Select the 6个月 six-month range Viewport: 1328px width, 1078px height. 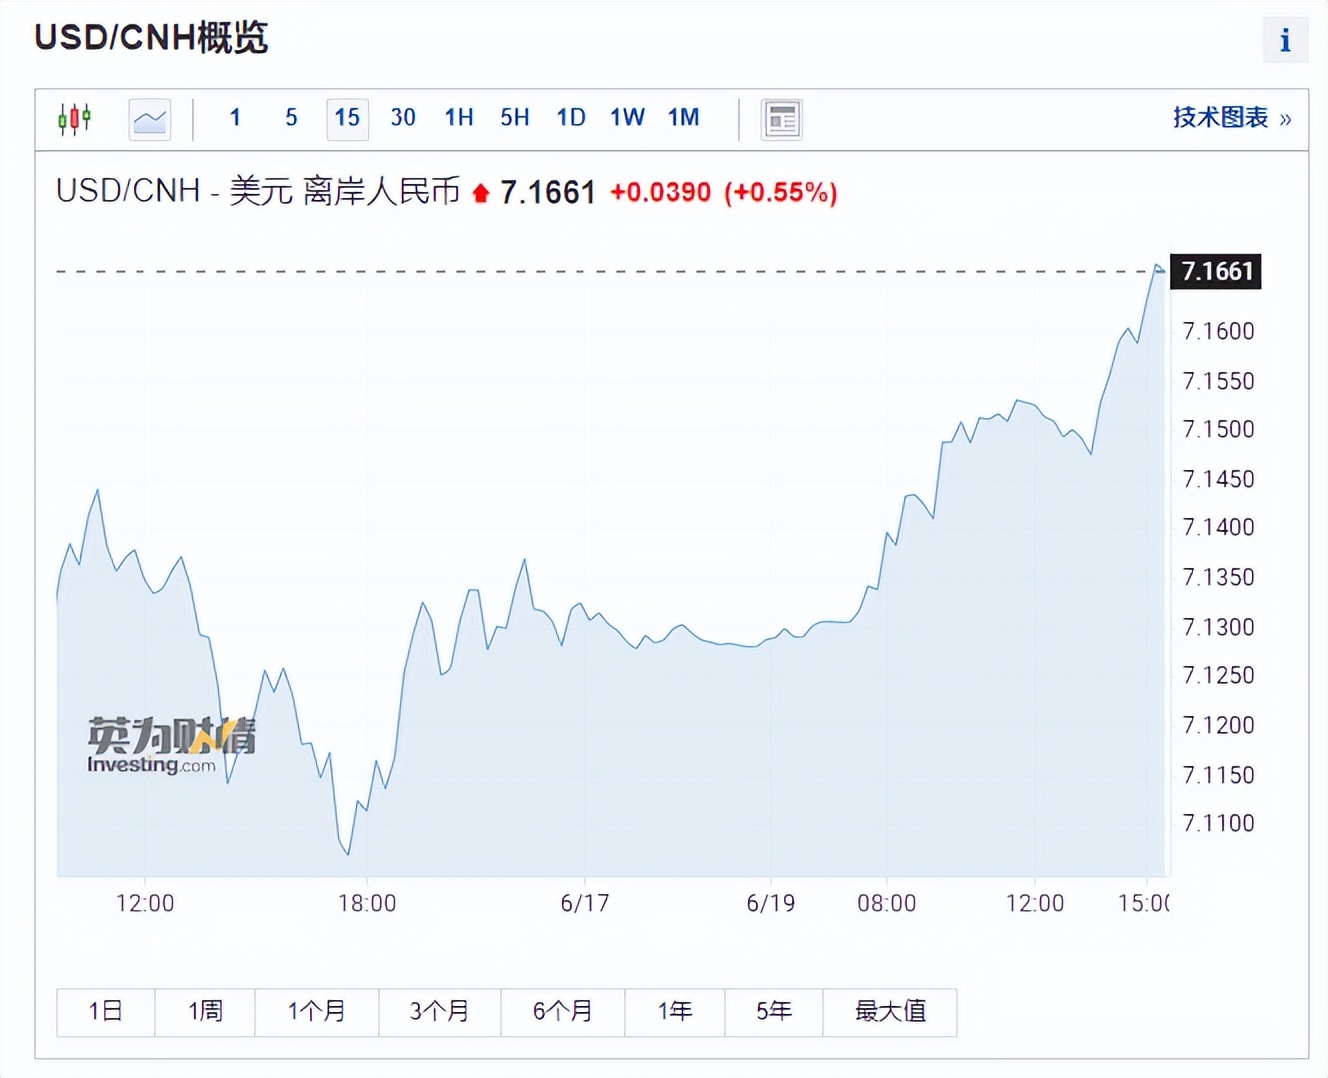coord(563,1011)
